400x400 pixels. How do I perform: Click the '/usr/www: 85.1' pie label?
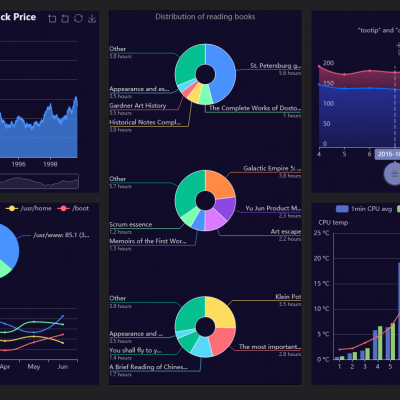click(x=61, y=235)
